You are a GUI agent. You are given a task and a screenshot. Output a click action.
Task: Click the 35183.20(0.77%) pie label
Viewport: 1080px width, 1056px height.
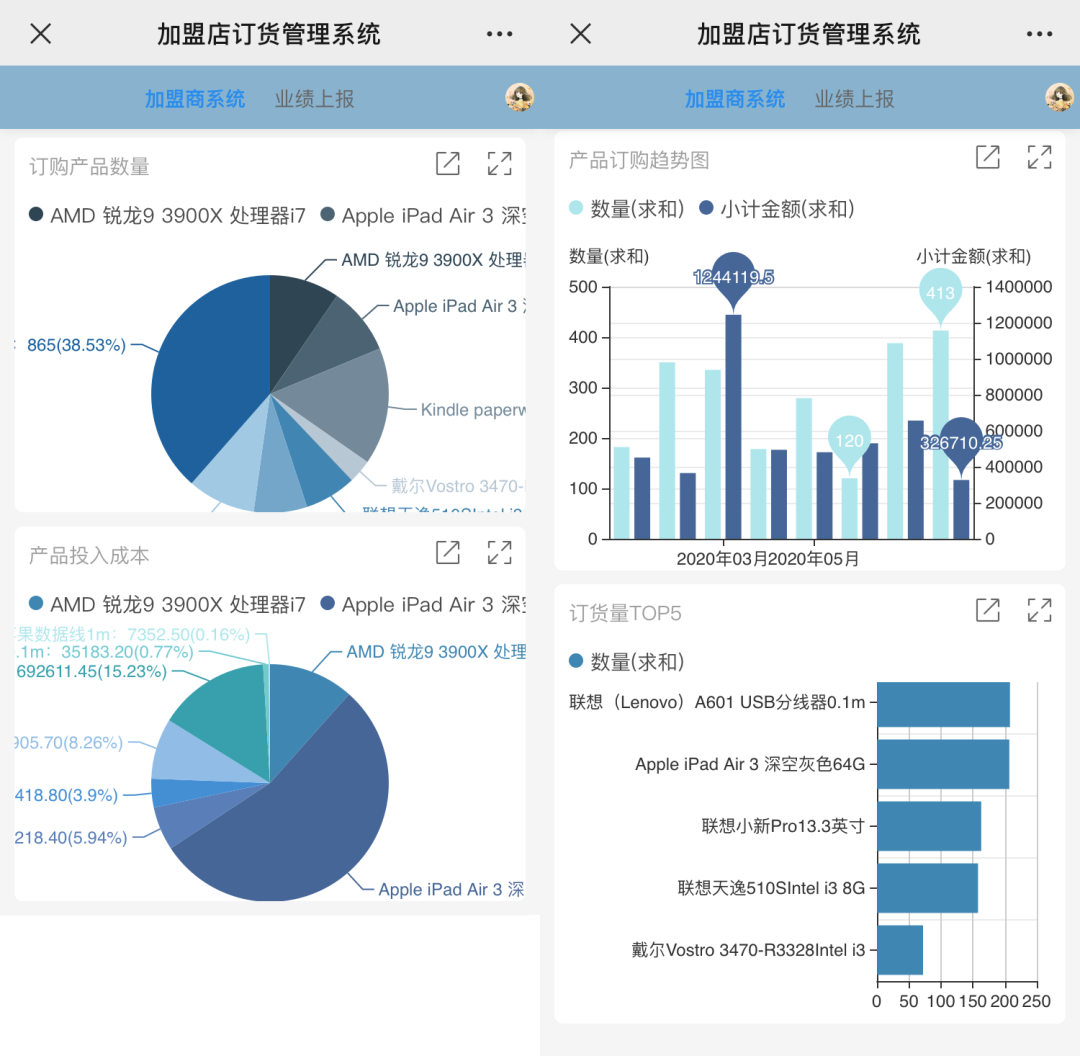(x=127, y=652)
